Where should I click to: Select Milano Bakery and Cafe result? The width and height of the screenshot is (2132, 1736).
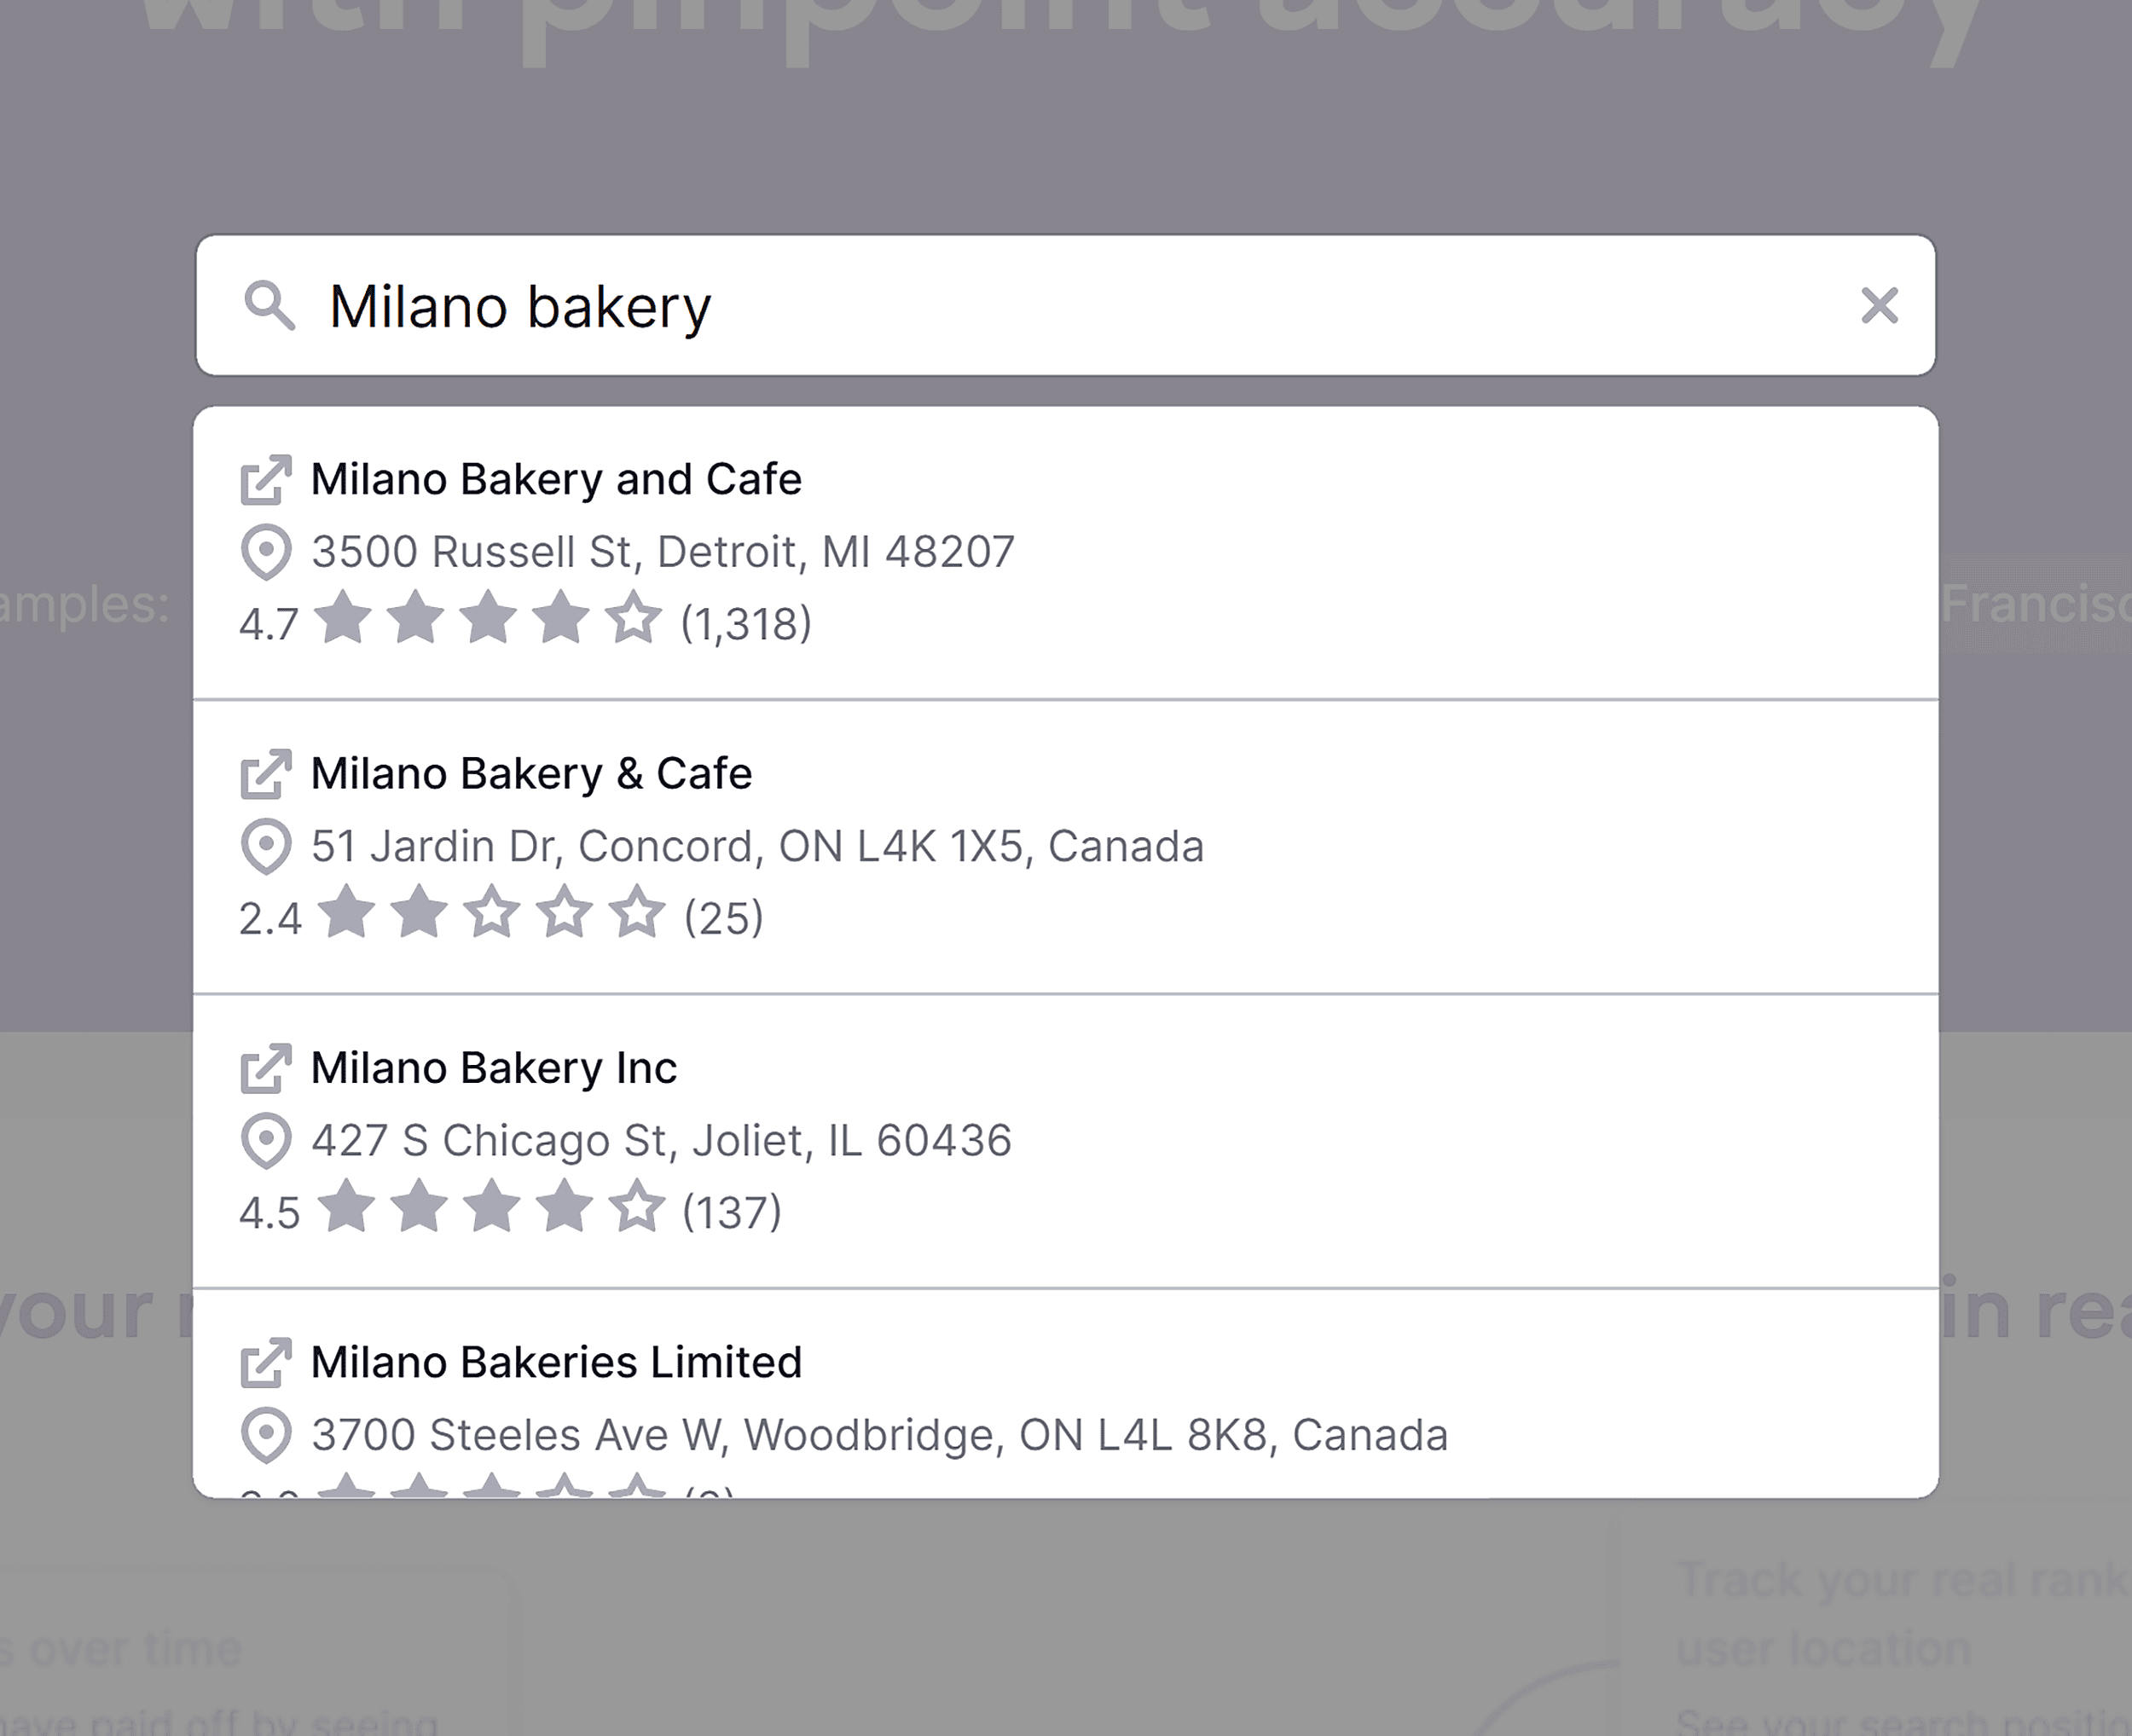tap(556, 480)
